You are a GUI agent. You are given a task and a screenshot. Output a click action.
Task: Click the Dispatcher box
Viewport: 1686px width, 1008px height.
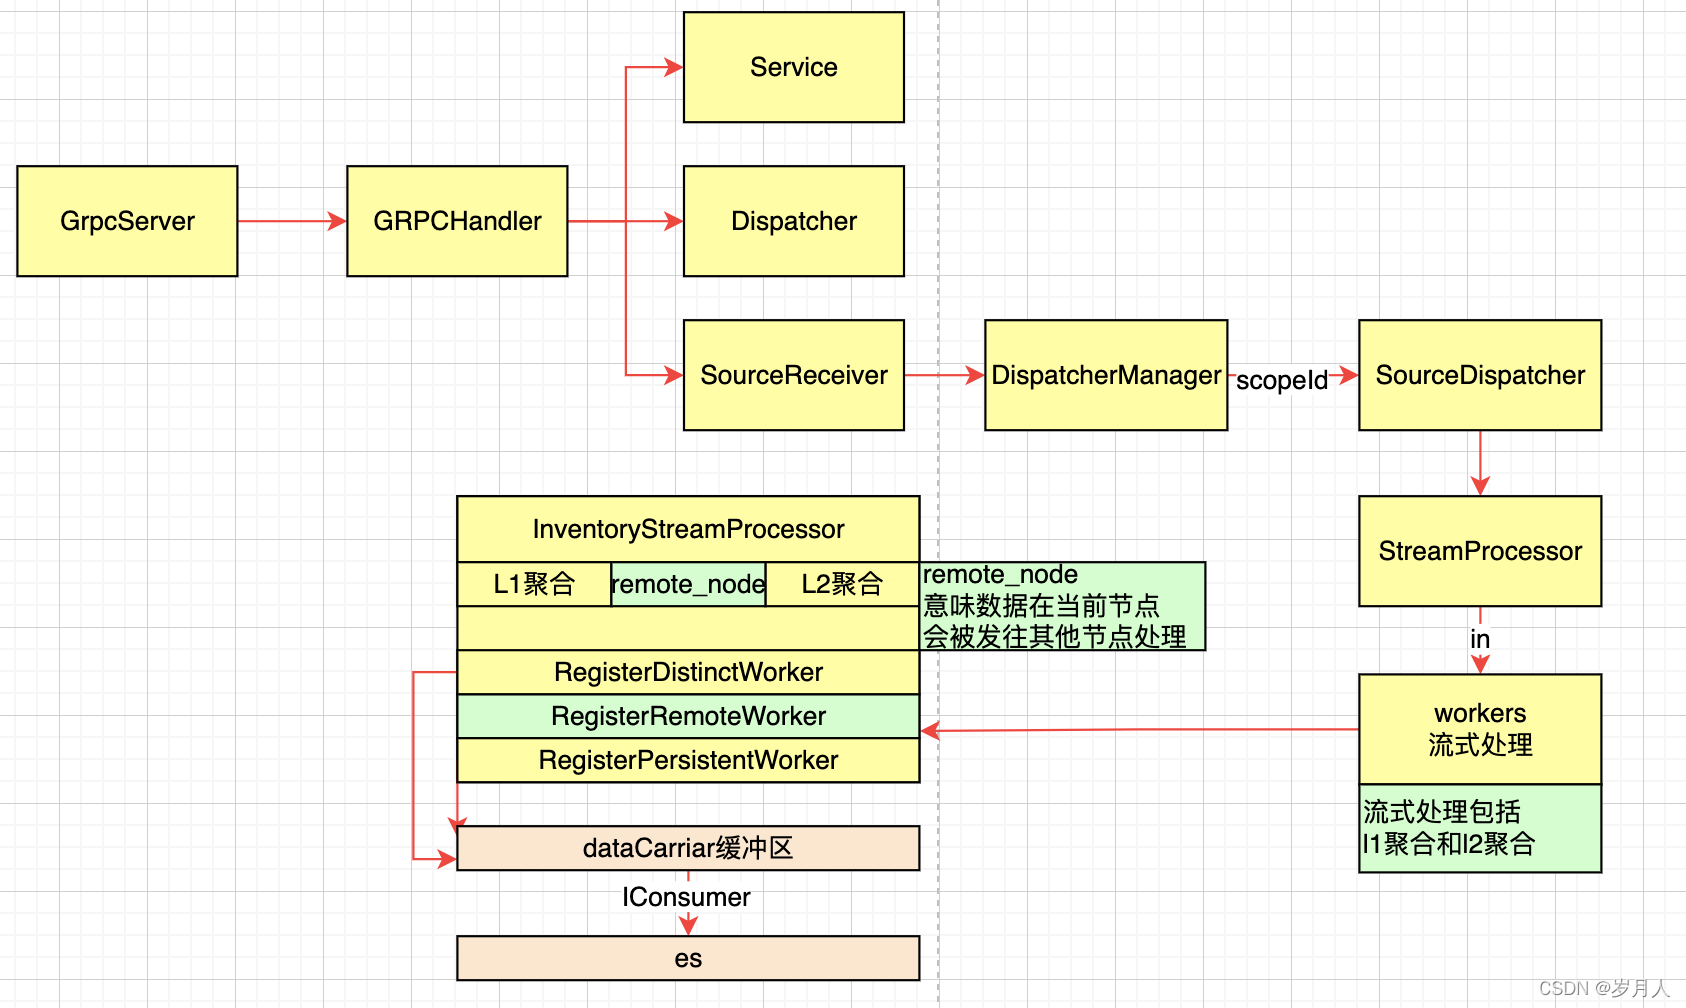pos(794,221)
